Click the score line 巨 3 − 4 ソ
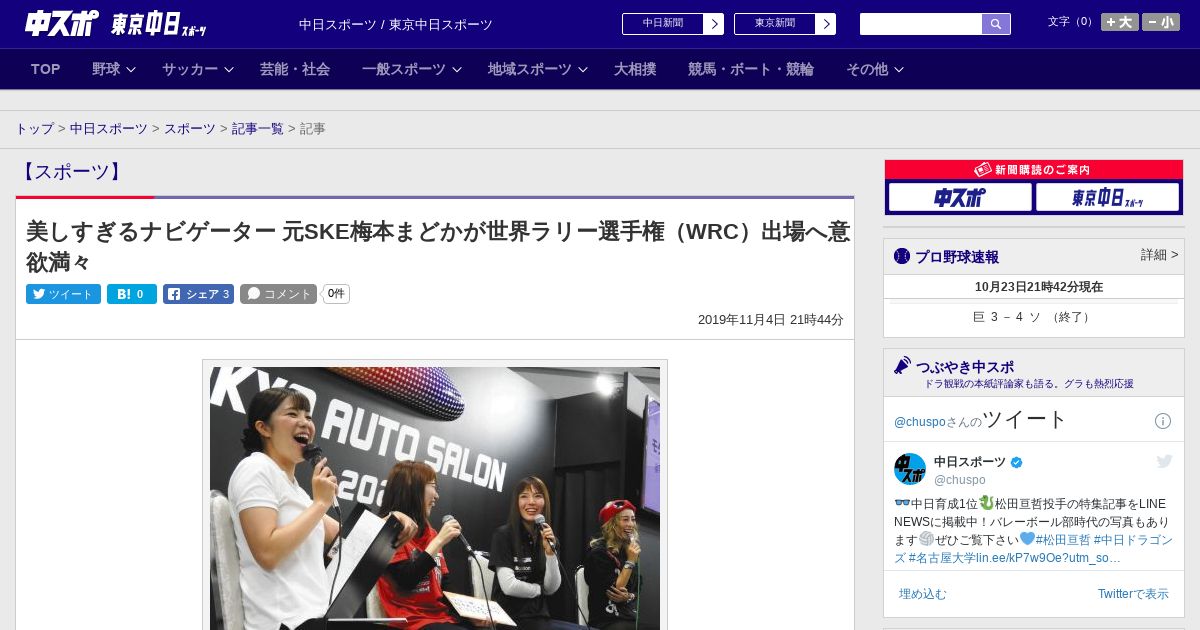Viewport: 1200px width, 630px height. pos(1033,317)
